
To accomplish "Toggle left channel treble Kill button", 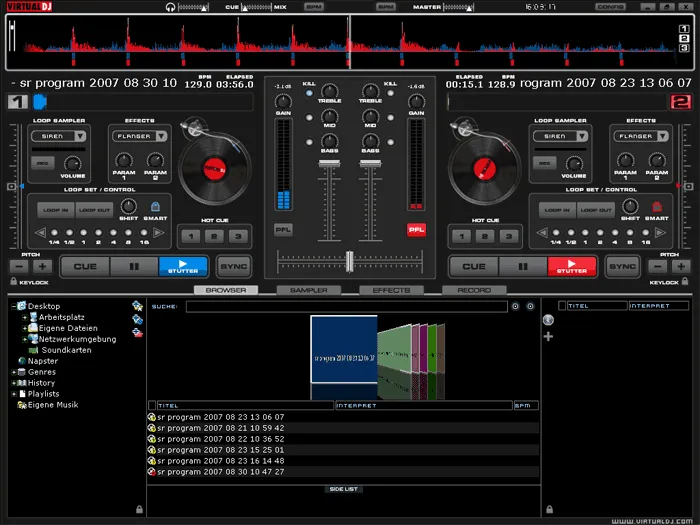I will 309,93.
